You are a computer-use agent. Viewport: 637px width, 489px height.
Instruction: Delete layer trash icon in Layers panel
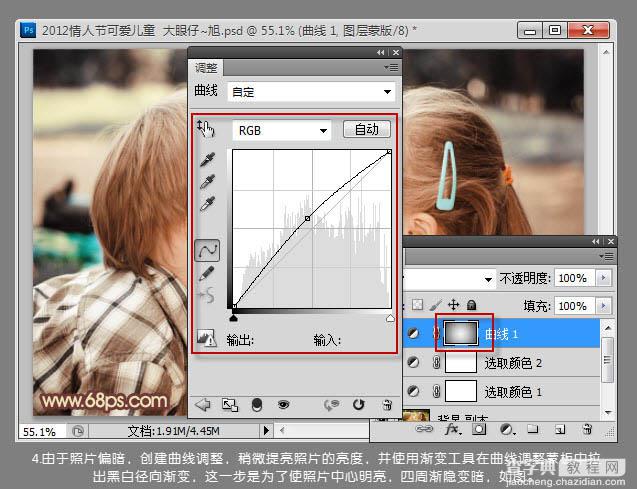click(x=587, y=429)
